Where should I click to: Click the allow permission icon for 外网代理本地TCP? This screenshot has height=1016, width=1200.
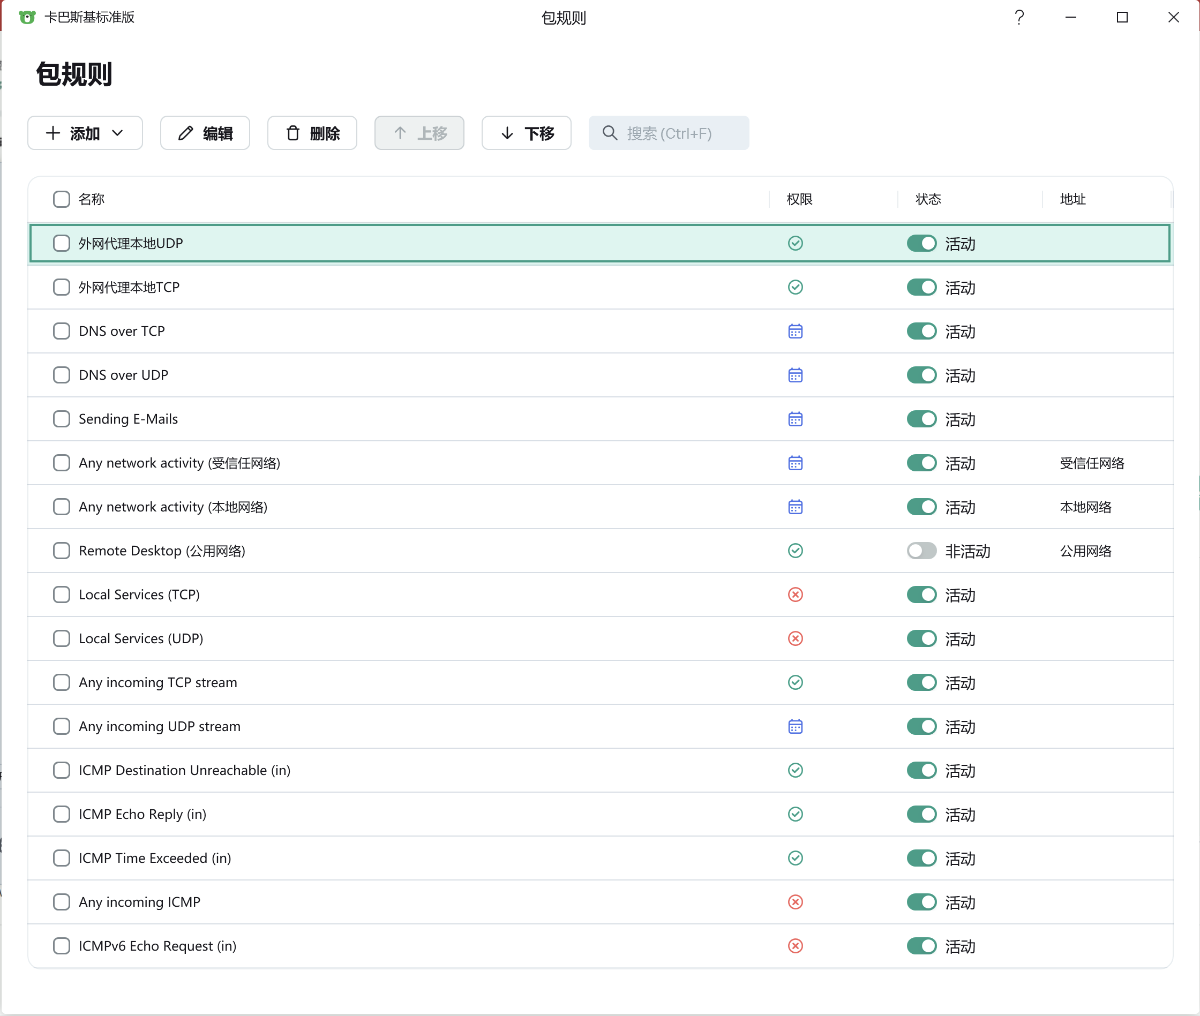tap(795, 287)
